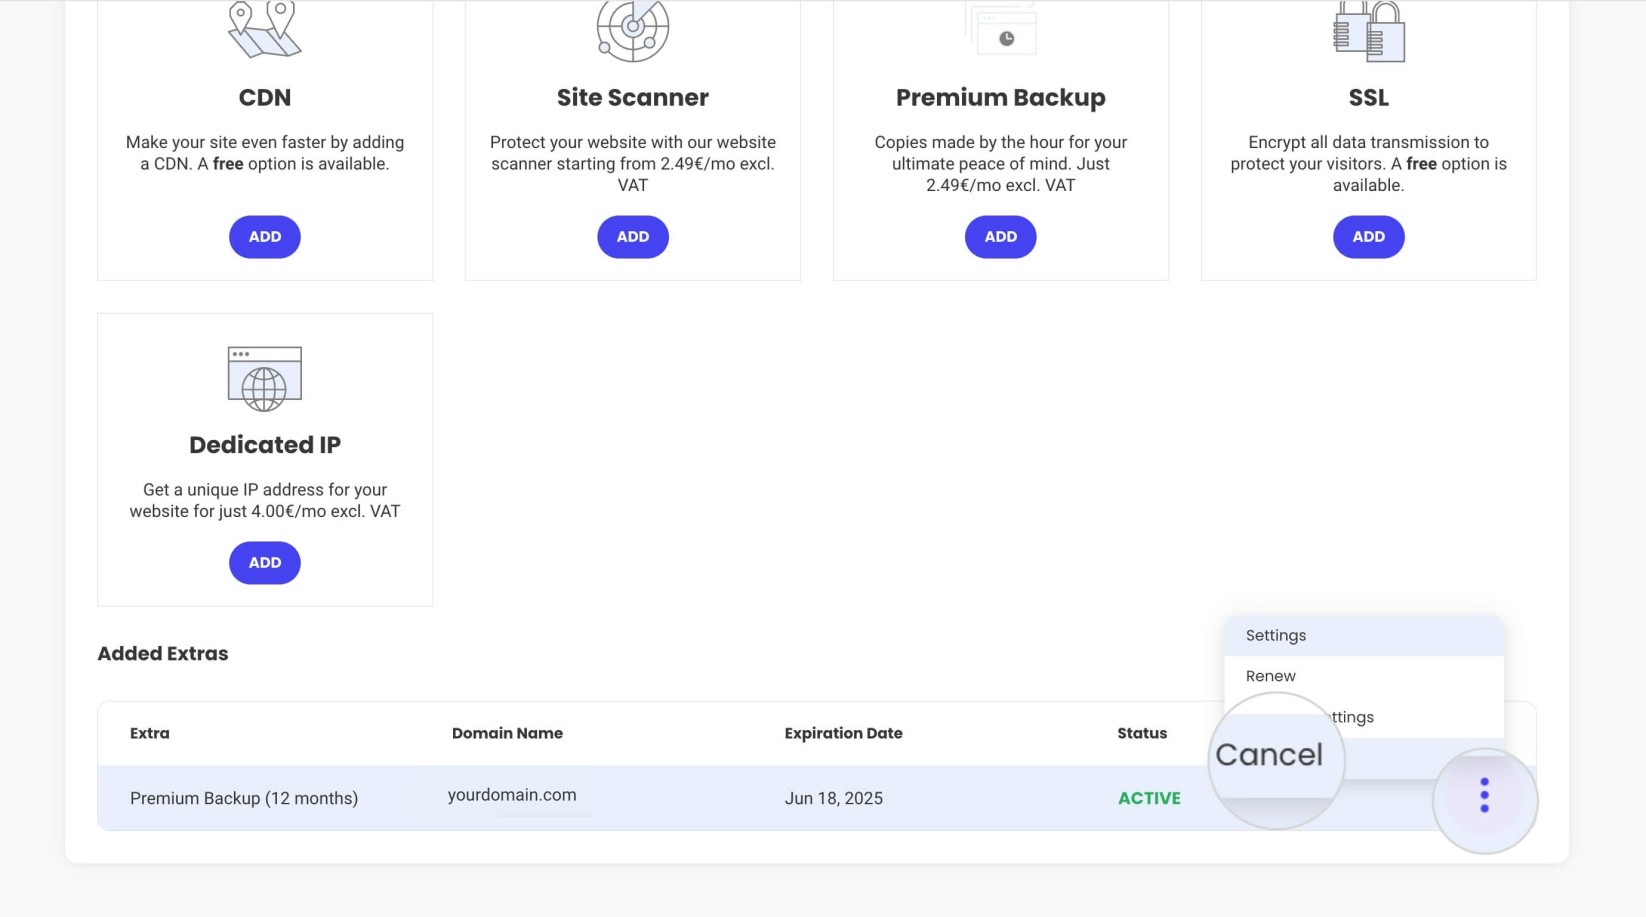Click the Expiration Date column header
Viewport: 1646px width, 917px height.
click(843, 733)
